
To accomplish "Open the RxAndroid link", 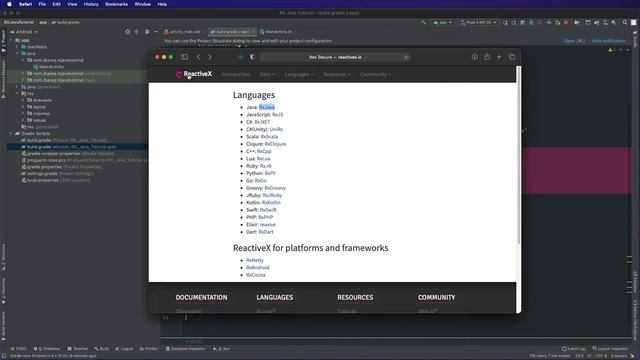I will tap(258, 267).
